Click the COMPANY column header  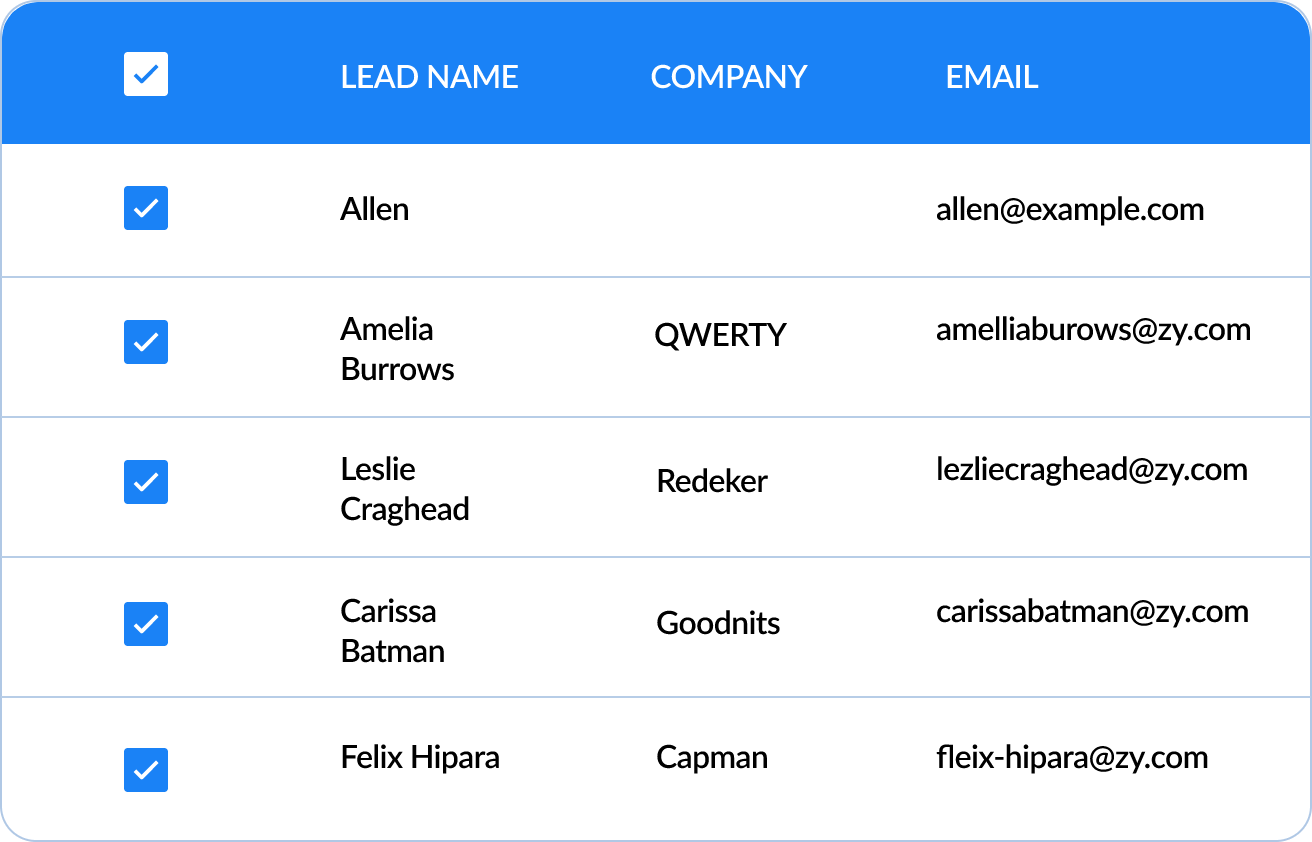pos(728,77)
